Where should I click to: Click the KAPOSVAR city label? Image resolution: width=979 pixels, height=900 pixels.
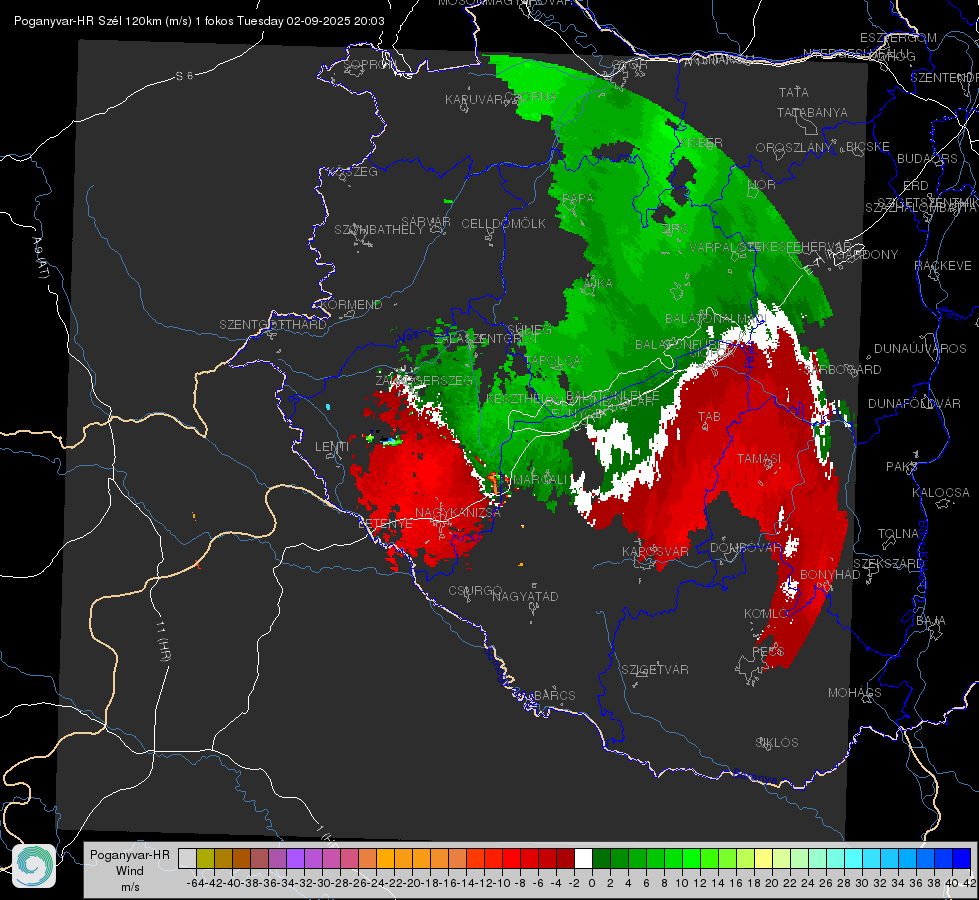click(x=655, y=552)
